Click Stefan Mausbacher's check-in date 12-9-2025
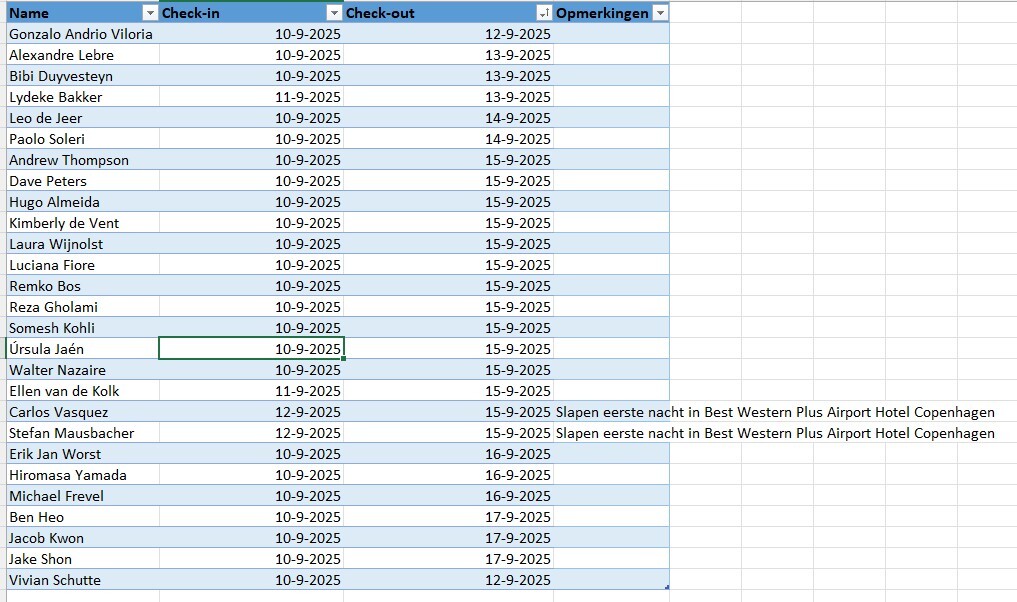The height and width of the screenshot is (602, 1017). [251, 433]
